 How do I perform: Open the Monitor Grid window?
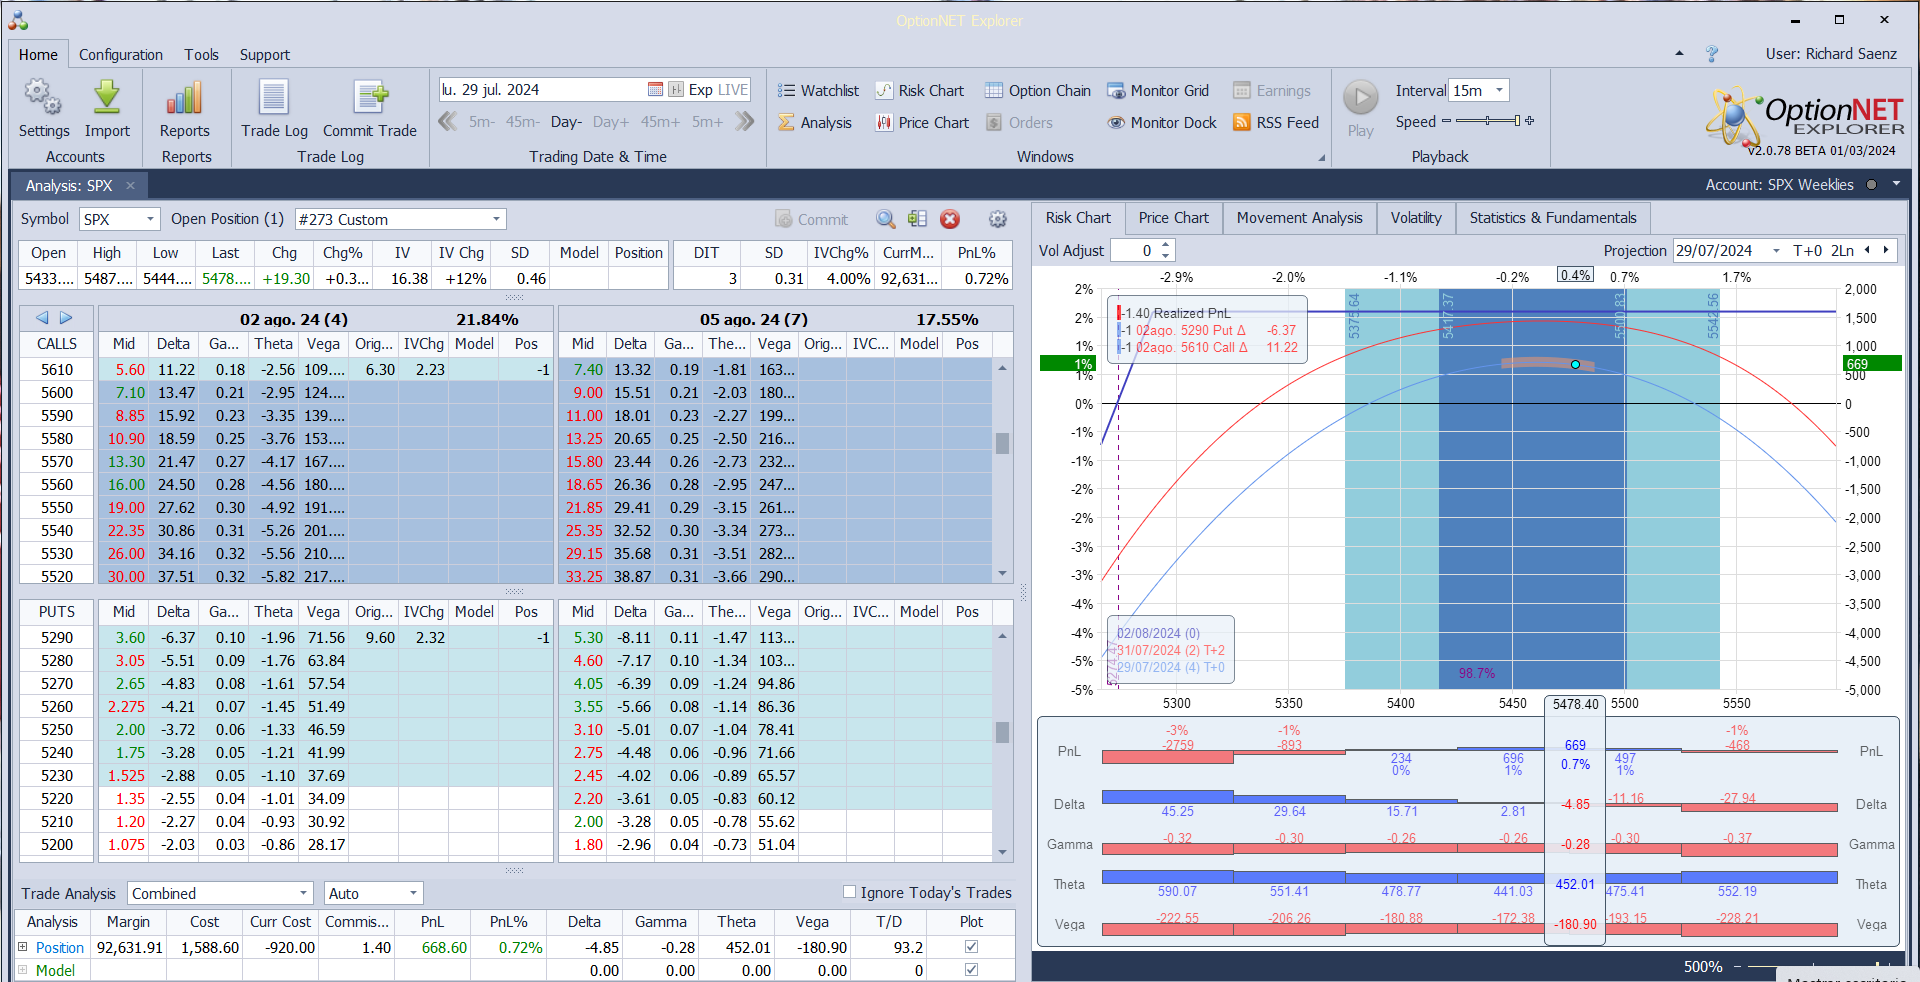(x=1158, y=90)
